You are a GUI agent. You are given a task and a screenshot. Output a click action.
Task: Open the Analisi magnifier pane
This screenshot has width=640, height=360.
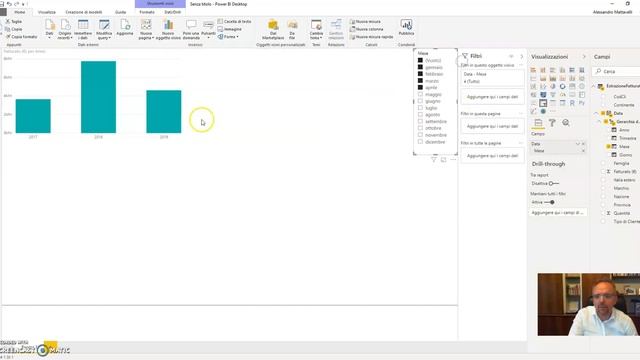(566, 122)
